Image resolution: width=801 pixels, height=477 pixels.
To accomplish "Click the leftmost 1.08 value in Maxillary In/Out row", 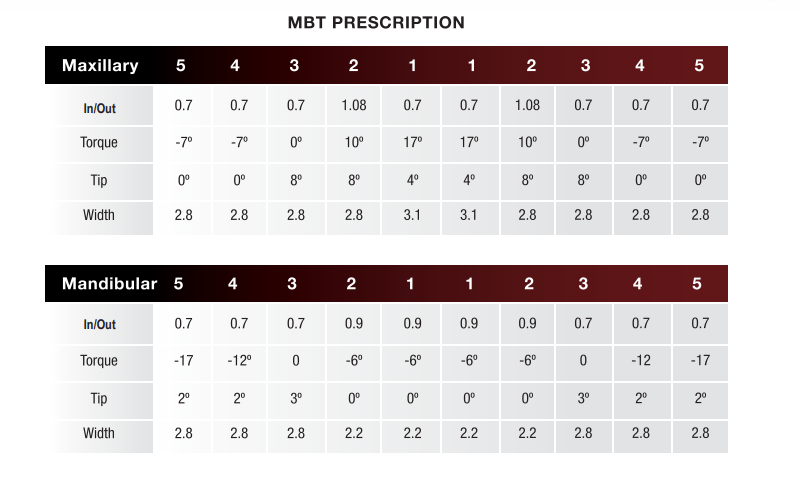I will point(354,105).
